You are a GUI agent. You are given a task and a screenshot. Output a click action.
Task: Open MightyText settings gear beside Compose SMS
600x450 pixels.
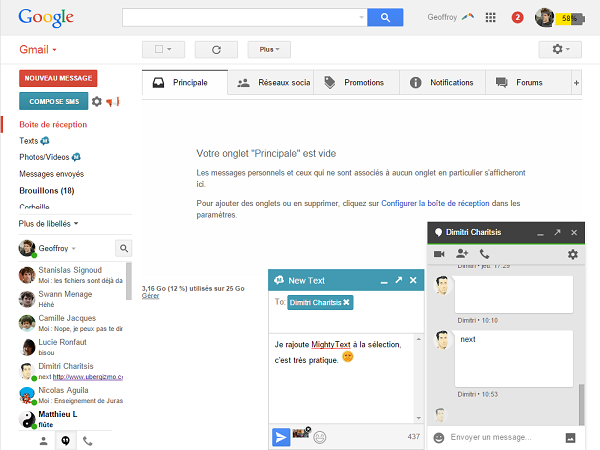coord(97,101)
